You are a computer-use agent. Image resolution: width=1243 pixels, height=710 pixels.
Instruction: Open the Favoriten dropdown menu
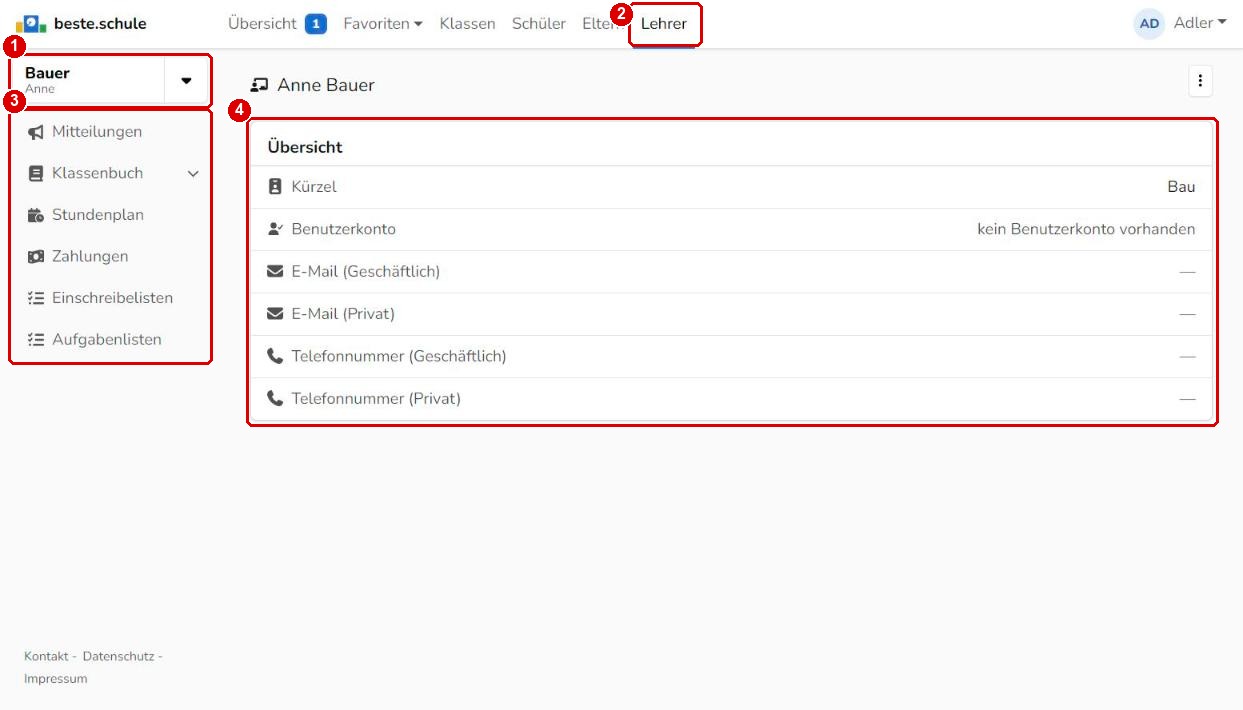[x=383, y=24]
